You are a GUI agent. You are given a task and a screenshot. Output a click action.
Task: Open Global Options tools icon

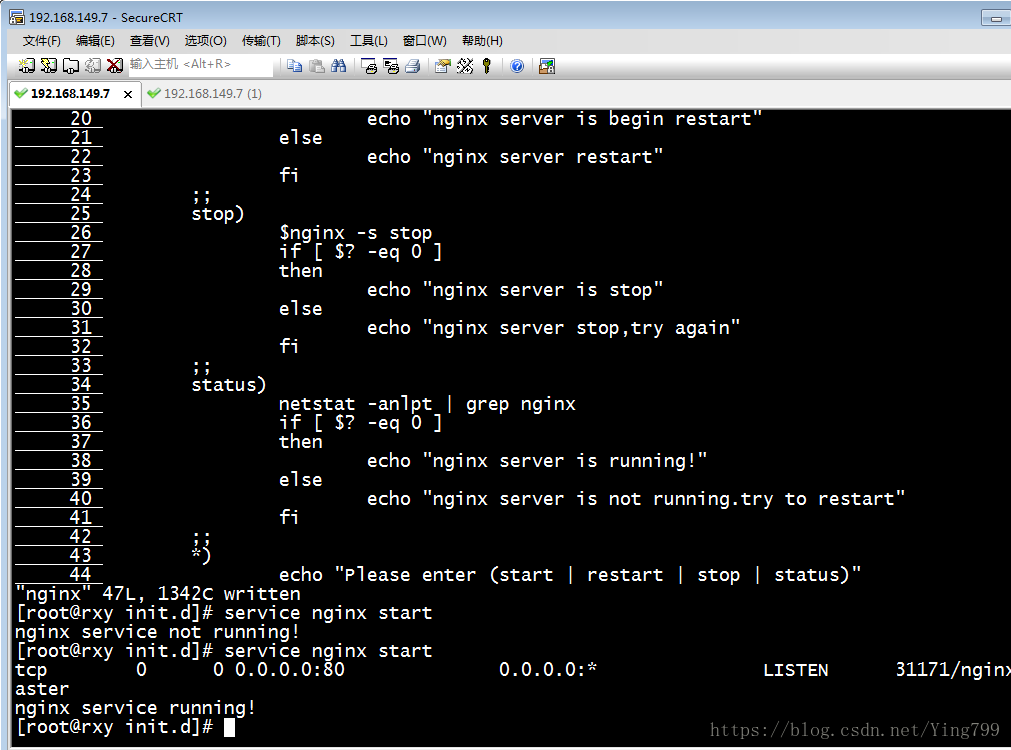tap(465, 65)
